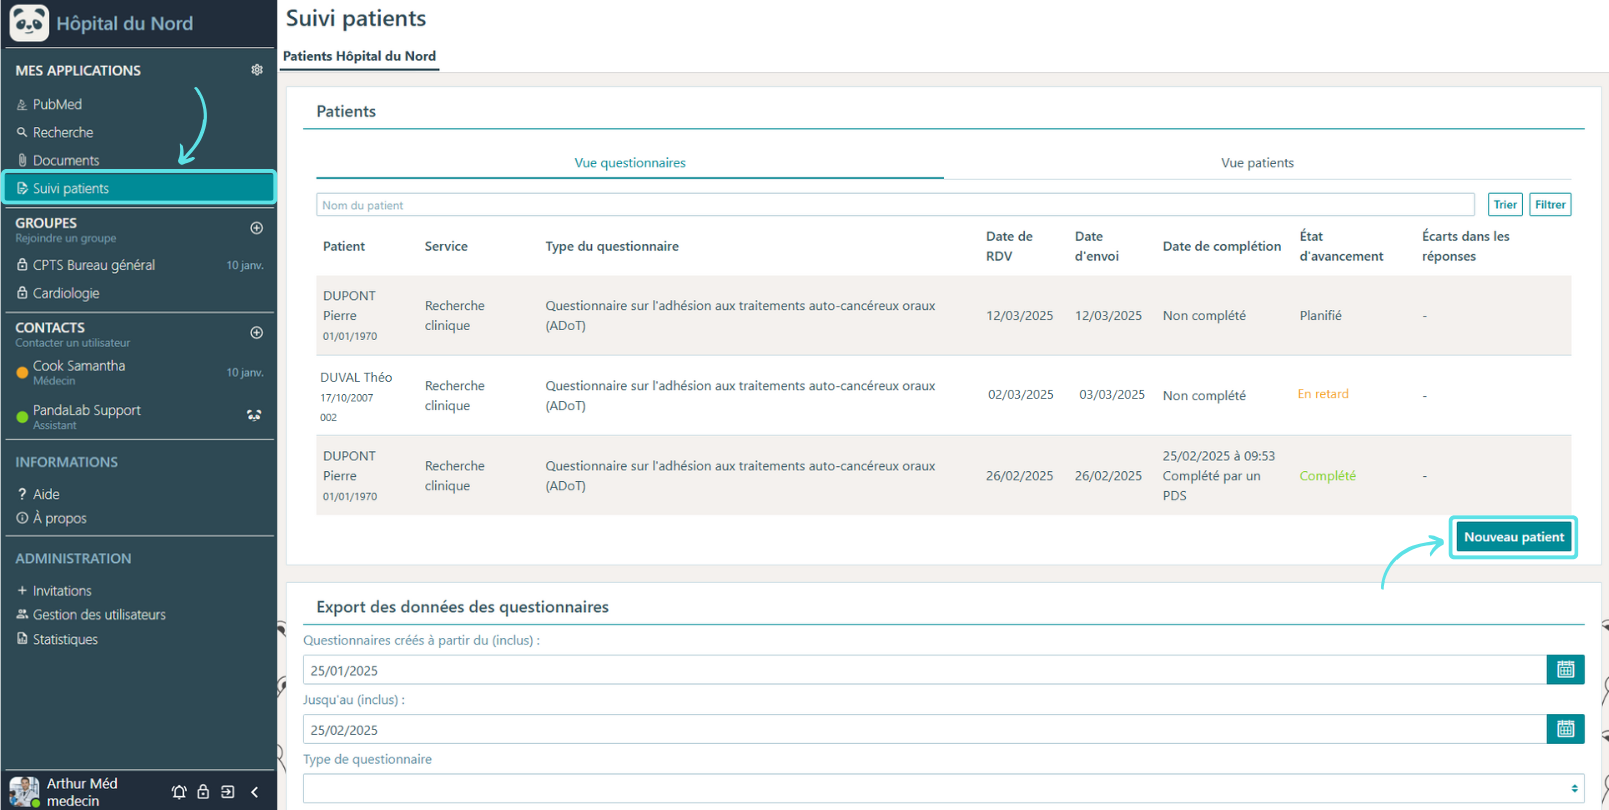Click the Trier button
The image size is (1609, 810).
tap(1505, 205)
